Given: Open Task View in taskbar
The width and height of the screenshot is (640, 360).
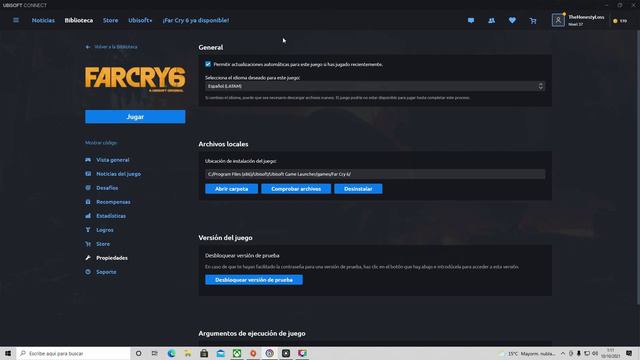Looking at the screenshot, I should [154, 353].
